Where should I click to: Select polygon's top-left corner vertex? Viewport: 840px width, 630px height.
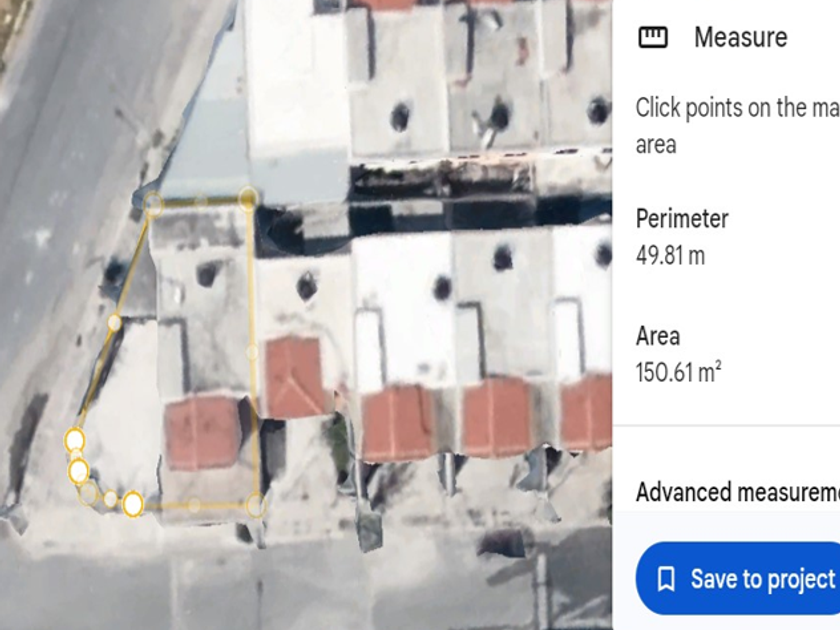(x=153, y=204)
